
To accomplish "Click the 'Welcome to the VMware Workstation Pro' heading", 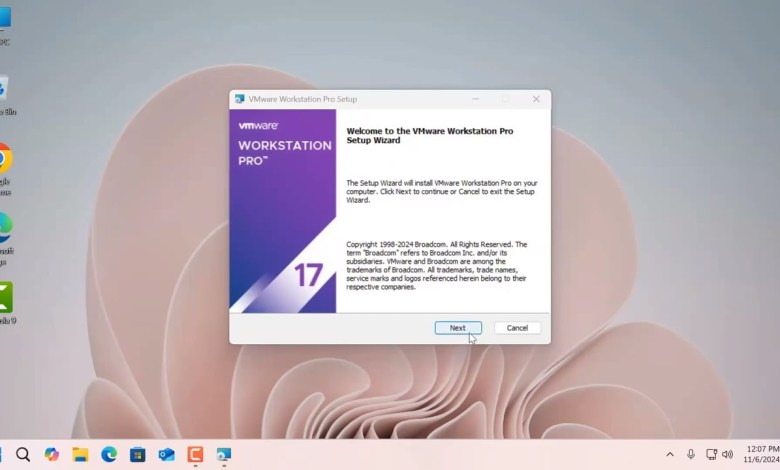I will coord(430,135).
